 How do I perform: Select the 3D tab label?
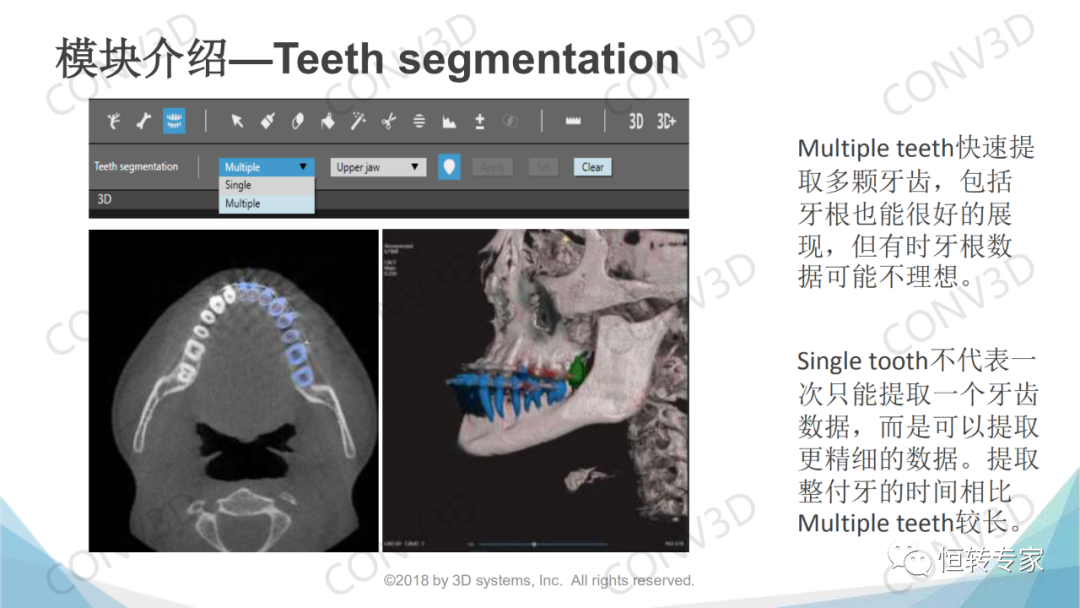click(x=104, y=199)
